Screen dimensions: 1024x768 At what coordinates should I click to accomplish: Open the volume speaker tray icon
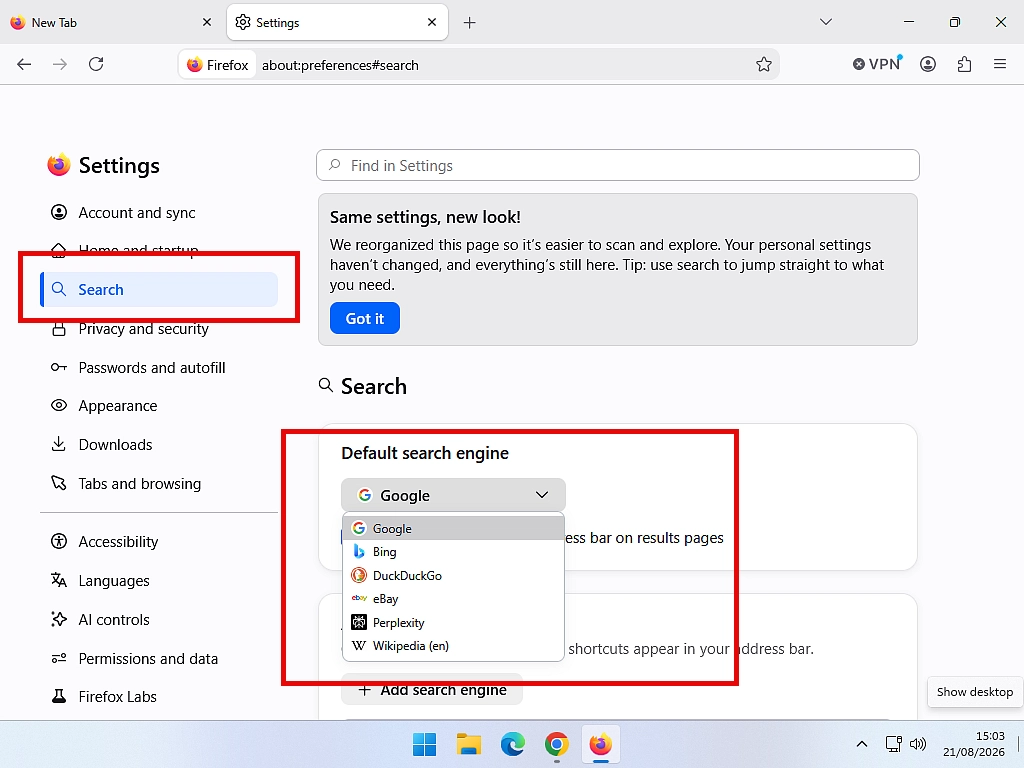[x=918, y=744]
